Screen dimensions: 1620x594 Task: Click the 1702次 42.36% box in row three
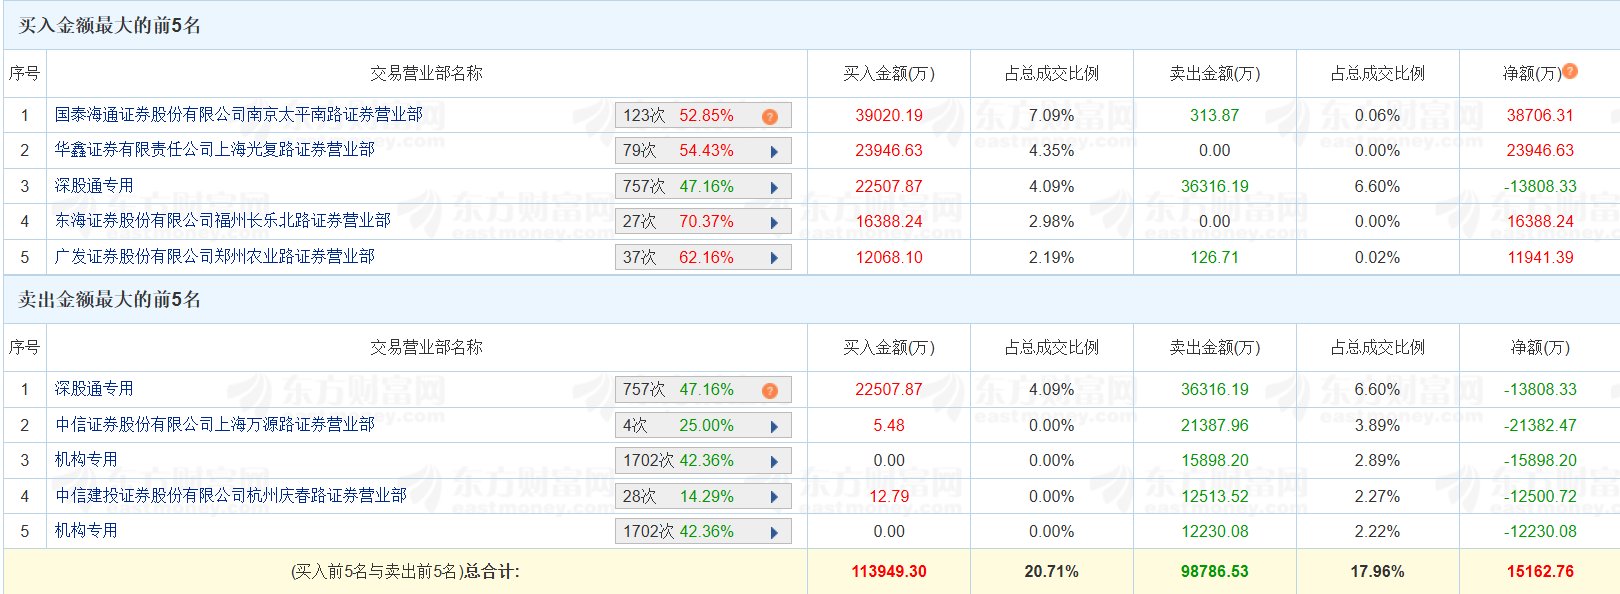[678, 461]
